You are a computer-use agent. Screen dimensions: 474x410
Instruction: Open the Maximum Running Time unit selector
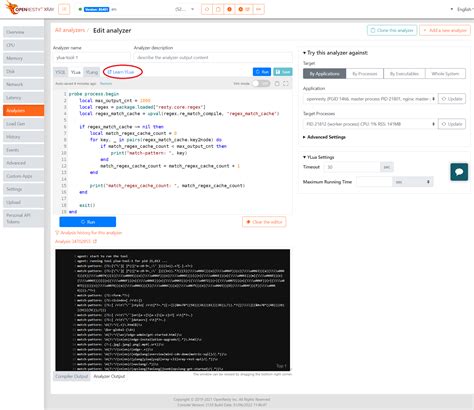[413, 182]
